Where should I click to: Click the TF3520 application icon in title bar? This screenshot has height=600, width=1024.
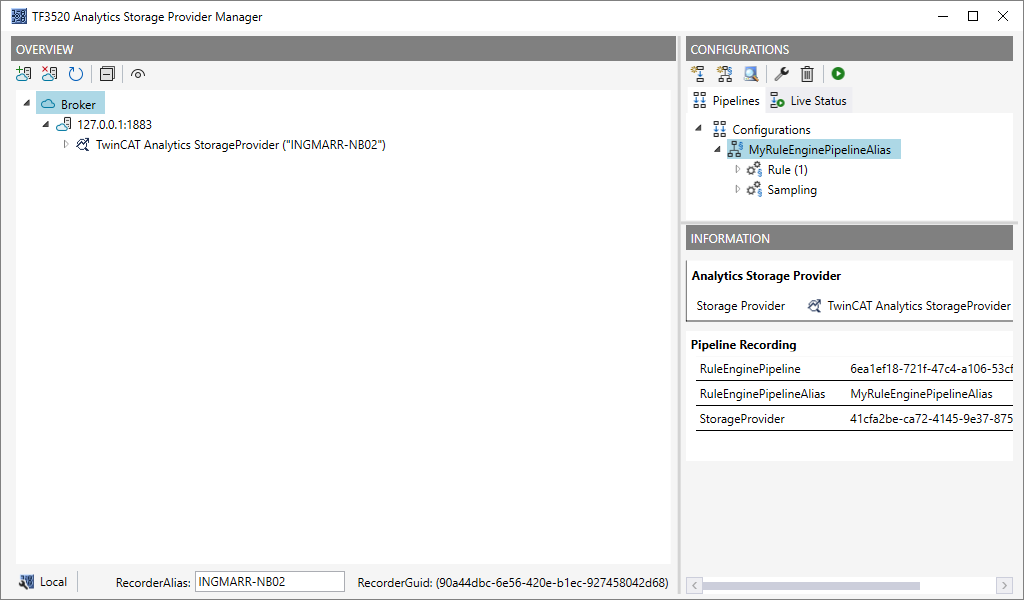19,16
